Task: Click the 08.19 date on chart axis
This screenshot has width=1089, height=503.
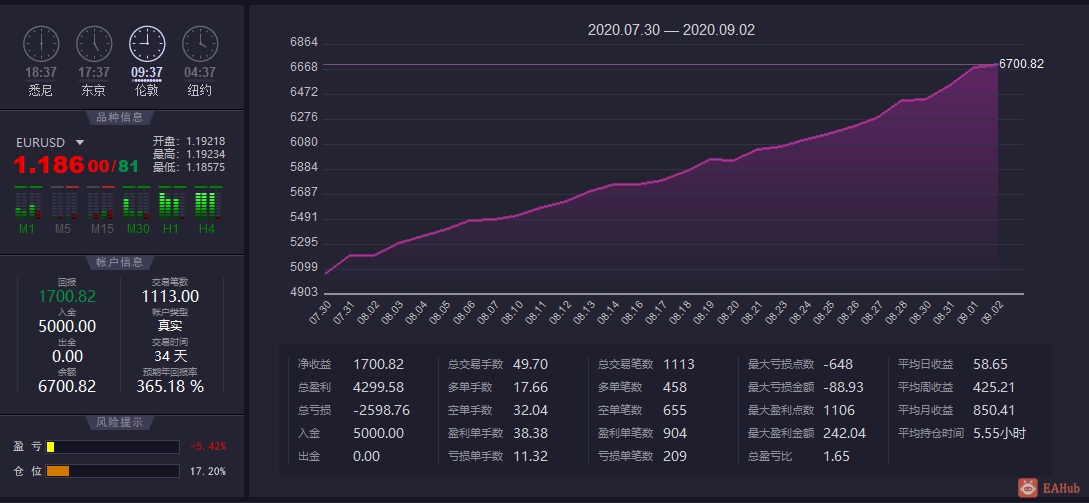Action: click(x=704, y=311)
